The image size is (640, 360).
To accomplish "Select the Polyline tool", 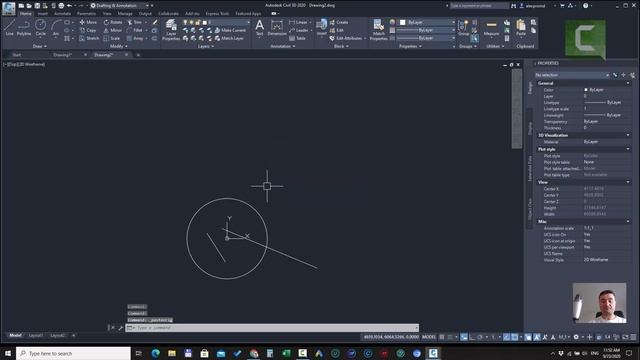I will (x=24, y=28).
